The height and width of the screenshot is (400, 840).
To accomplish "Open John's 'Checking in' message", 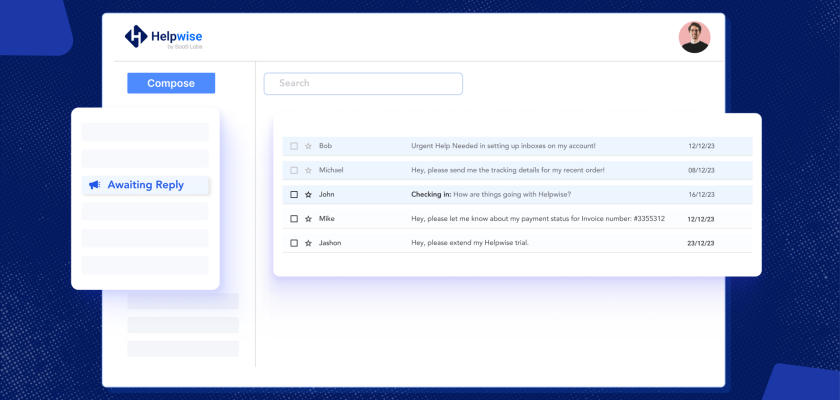I will (x=490, y=194).
